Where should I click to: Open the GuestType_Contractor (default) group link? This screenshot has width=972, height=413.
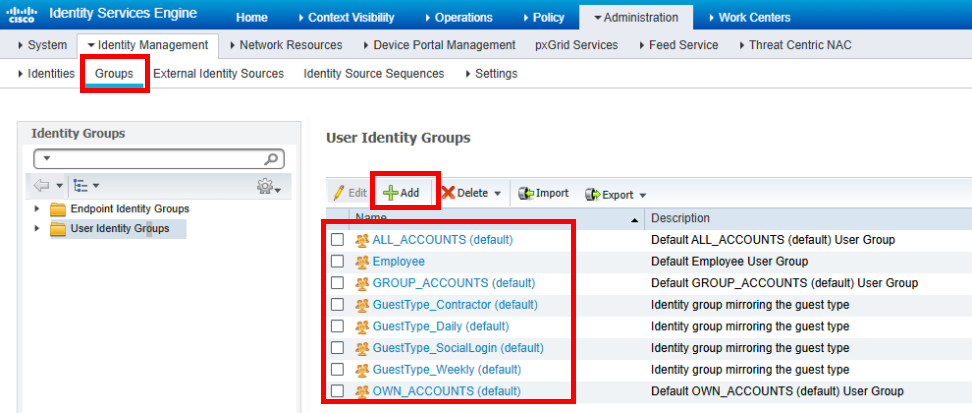pyautogui.click(x=454, y=305)
